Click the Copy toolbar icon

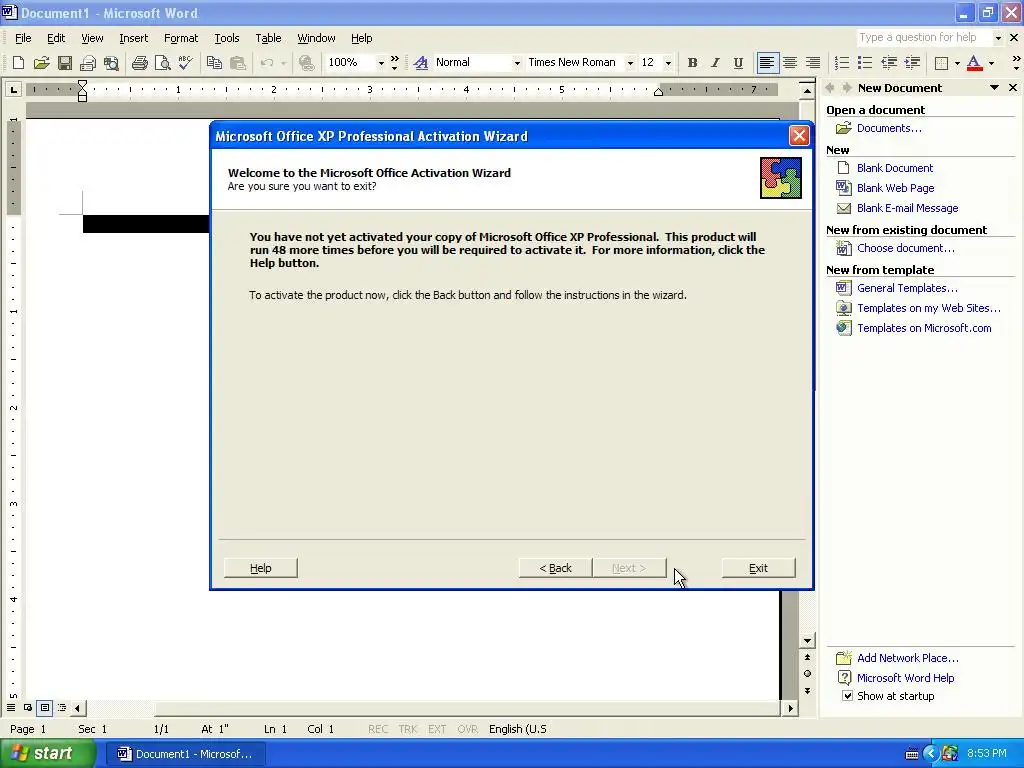pos(214,63)
